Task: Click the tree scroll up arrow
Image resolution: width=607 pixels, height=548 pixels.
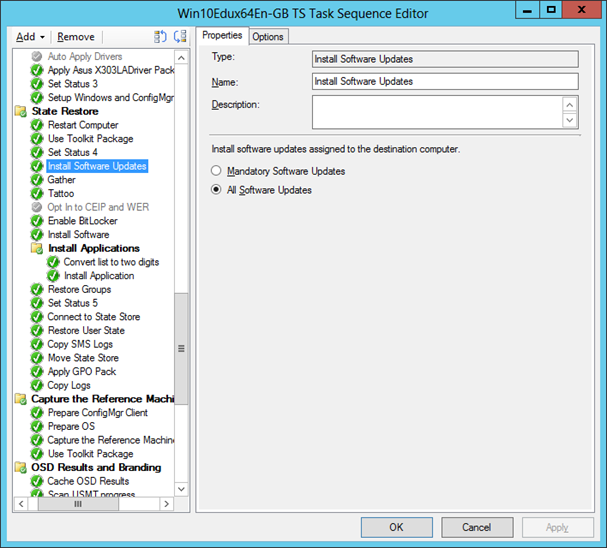Action: (x=182, y=57)
